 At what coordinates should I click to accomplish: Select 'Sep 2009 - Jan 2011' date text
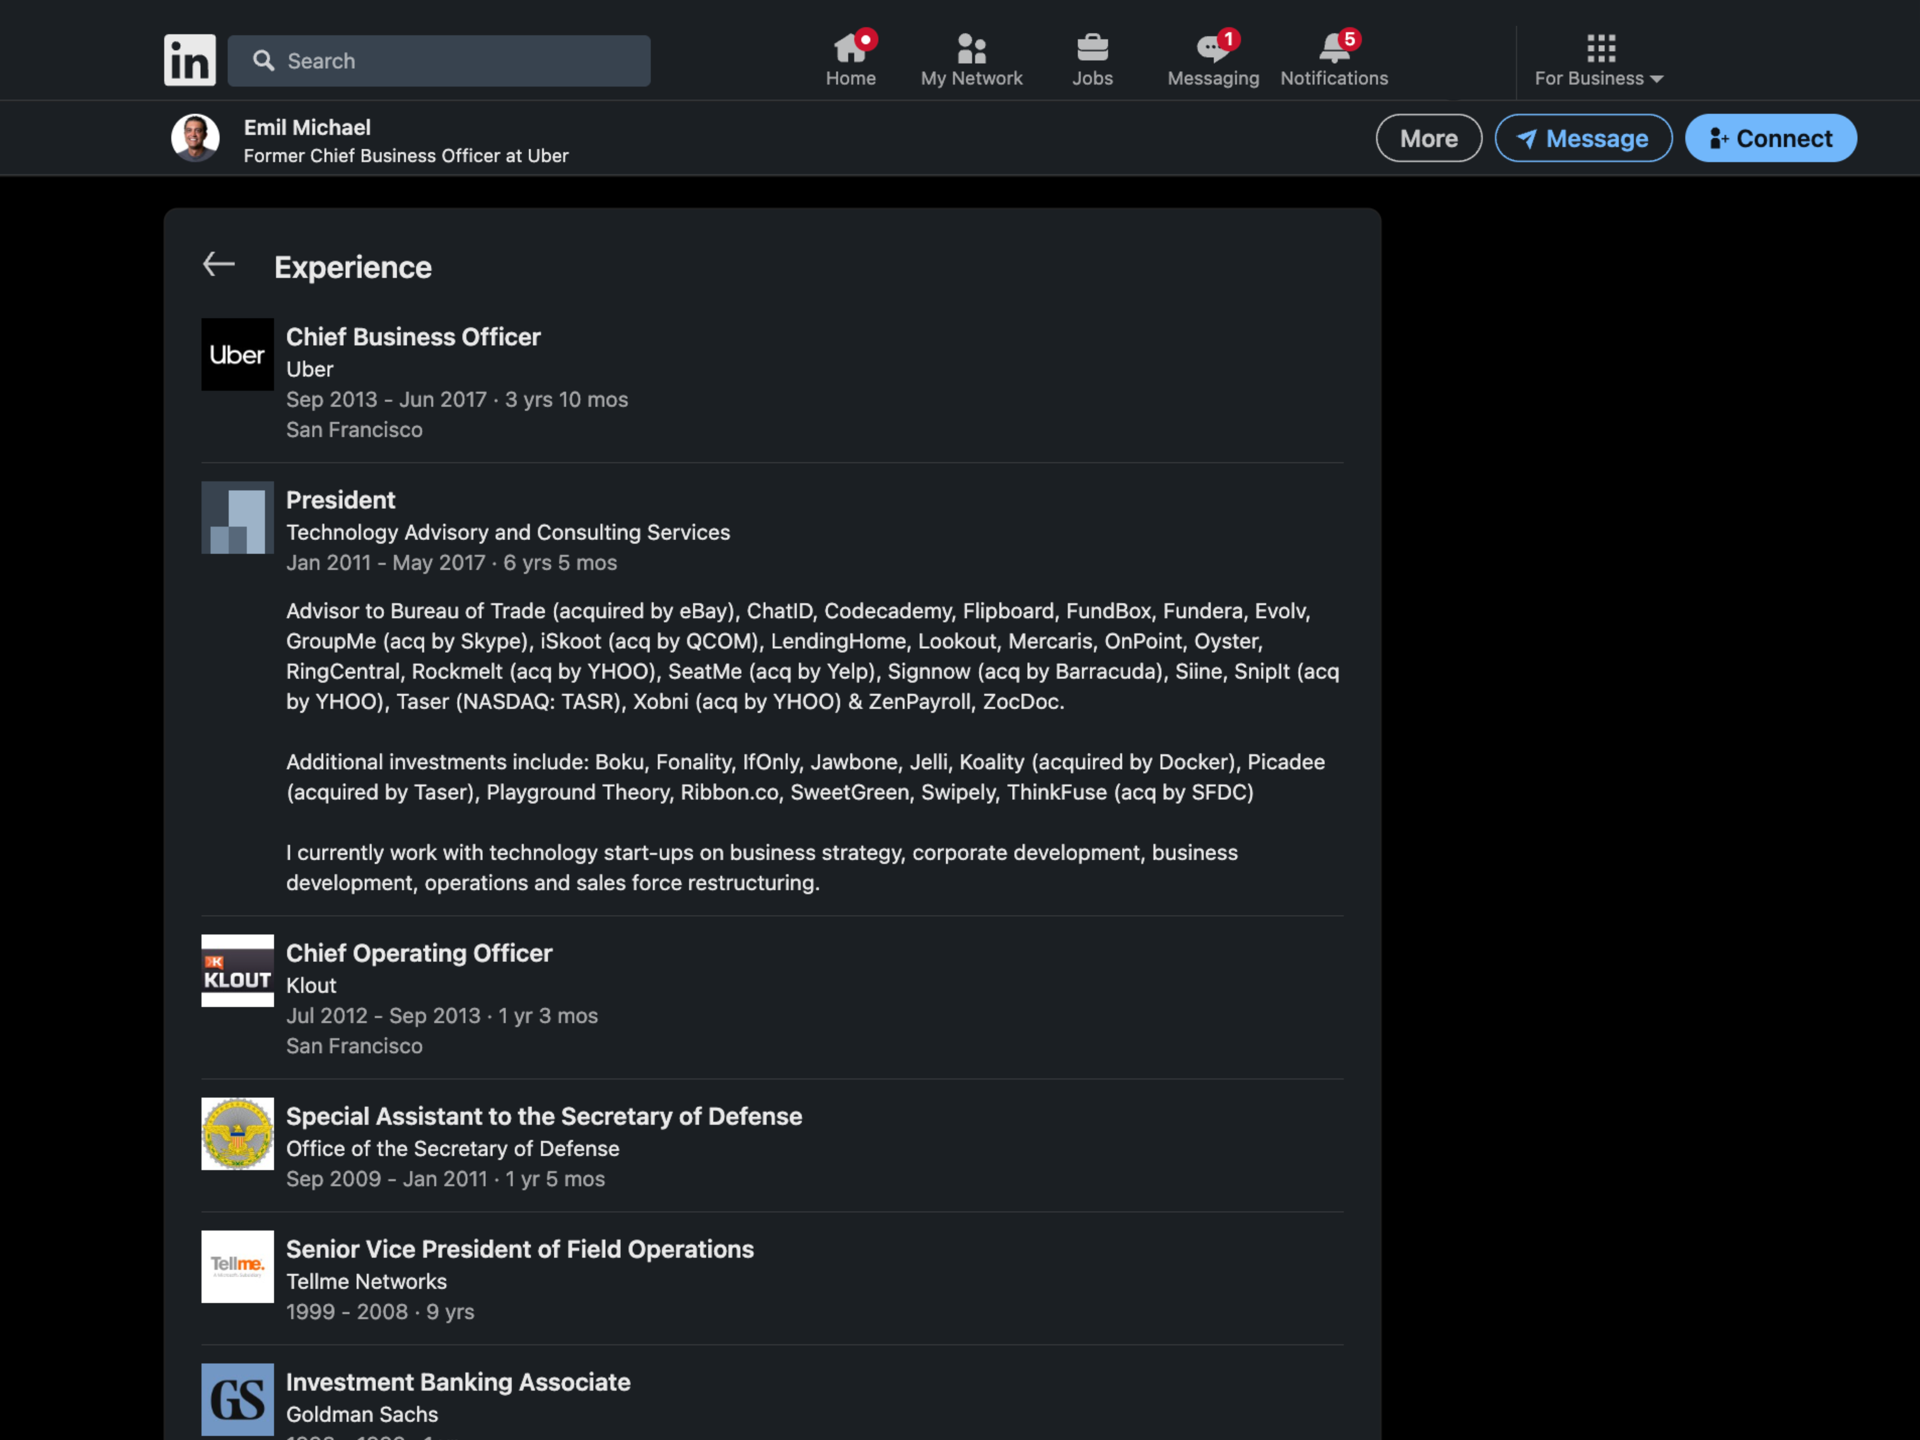click(x=386, y=1178)
